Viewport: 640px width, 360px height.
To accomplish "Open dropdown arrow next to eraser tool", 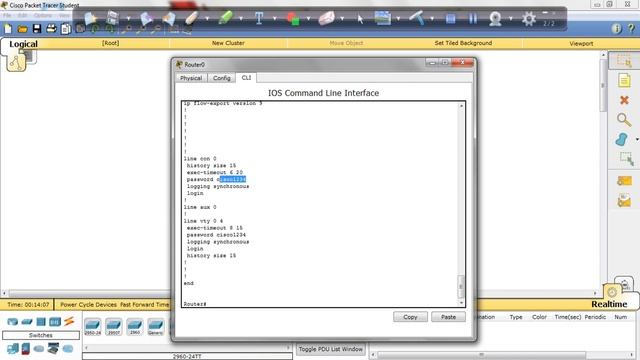I will pos(342,18).
